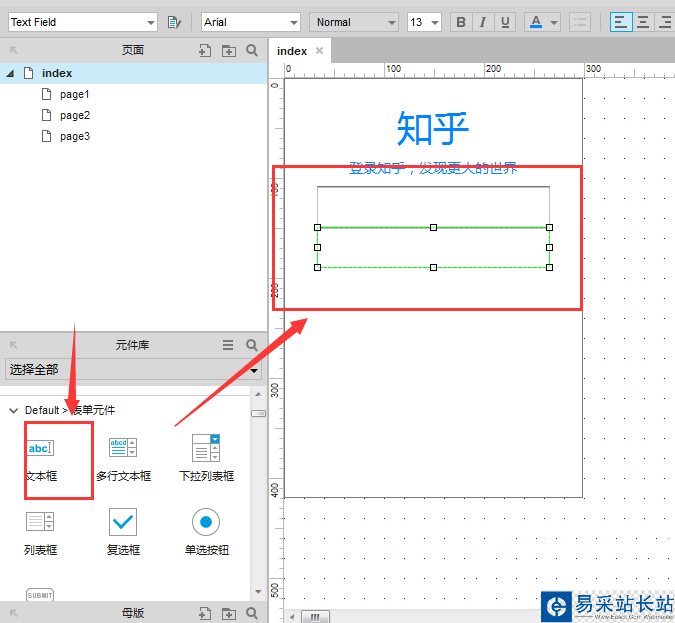Viewport: 675px width, 623px height.
Task: Open the Normal font weight dropdown
Action: click(x=353, y=22)
